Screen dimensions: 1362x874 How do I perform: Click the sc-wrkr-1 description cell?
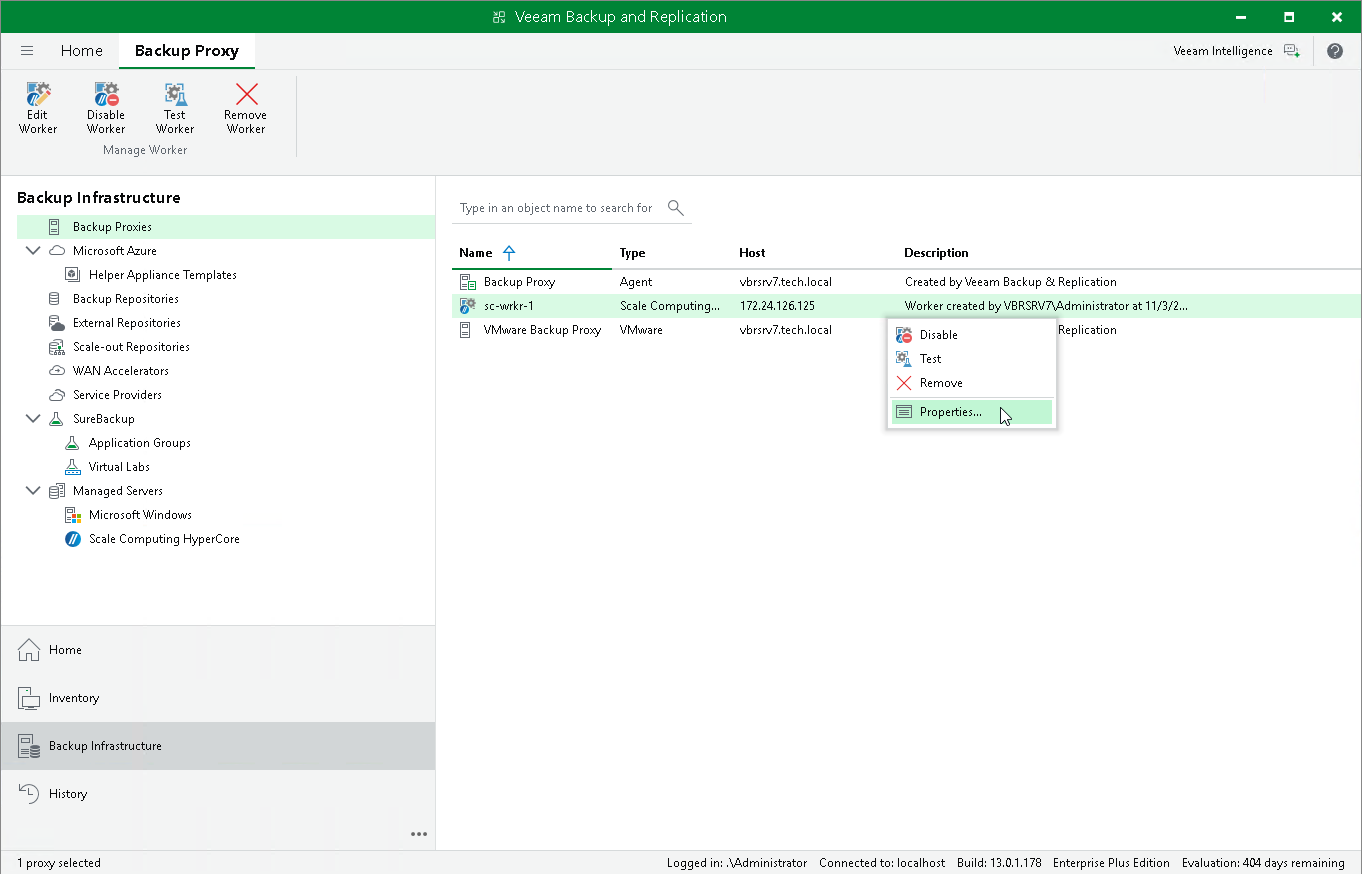coord(1047,306)
